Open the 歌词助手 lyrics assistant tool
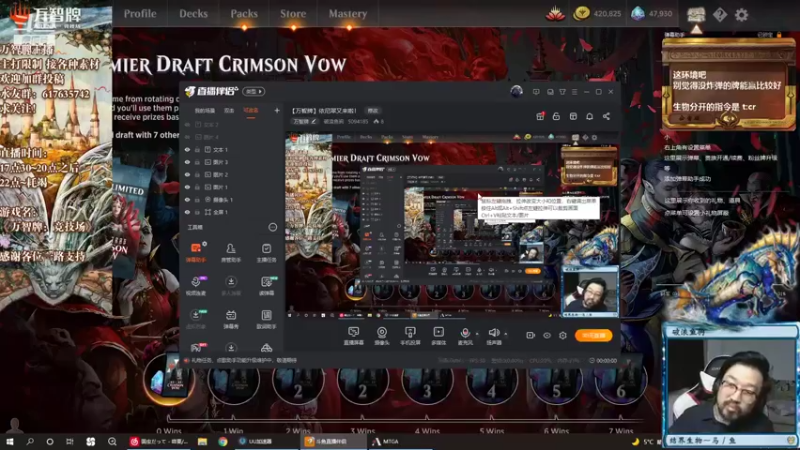 [266, 319]
